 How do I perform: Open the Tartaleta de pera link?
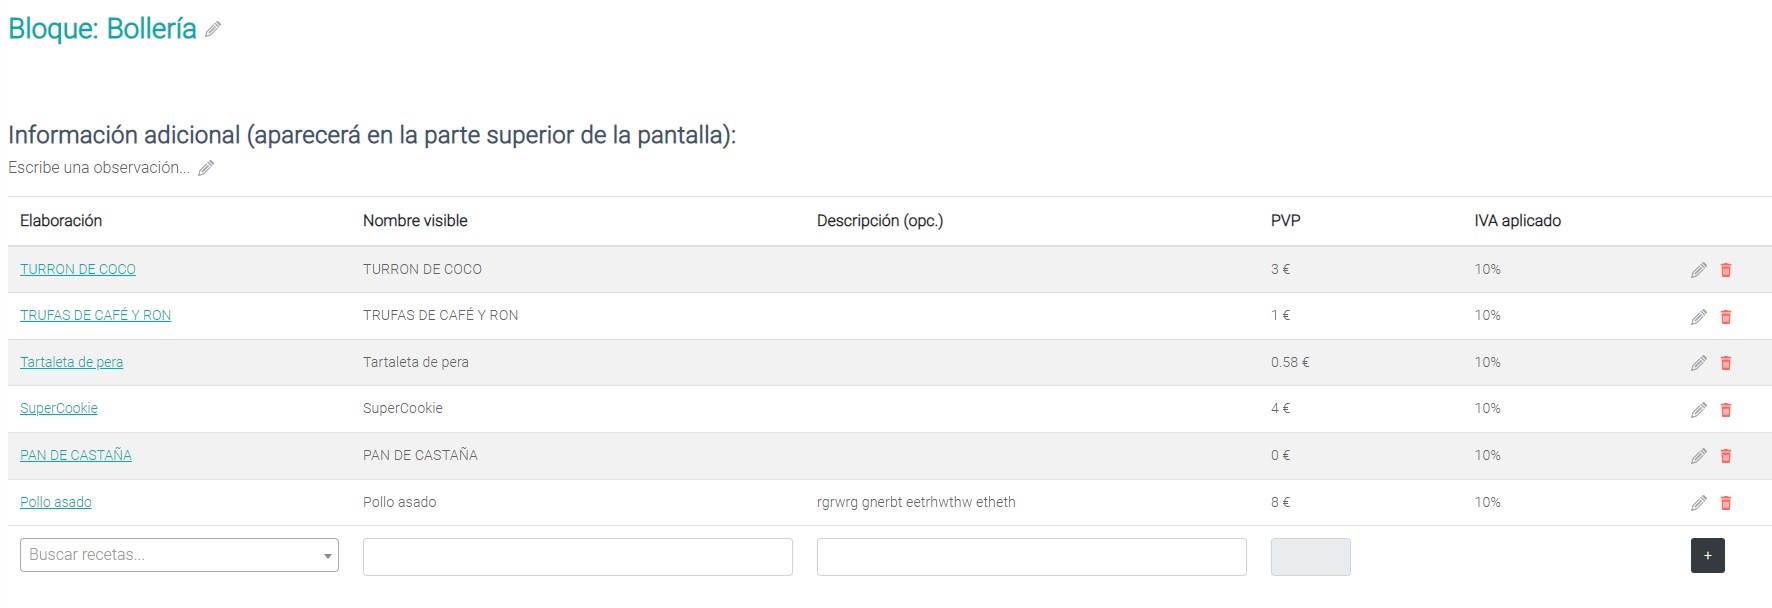click(x=72, y=362)
